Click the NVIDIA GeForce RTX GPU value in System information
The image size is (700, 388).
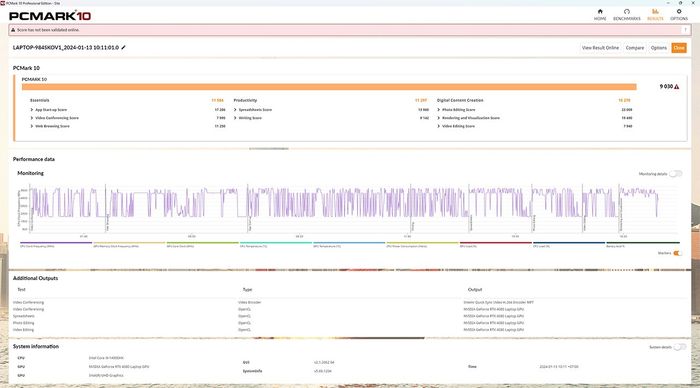119,367
